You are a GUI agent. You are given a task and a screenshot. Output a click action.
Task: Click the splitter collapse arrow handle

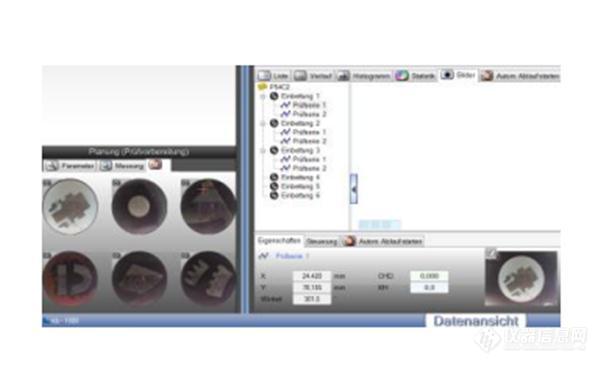354,189
